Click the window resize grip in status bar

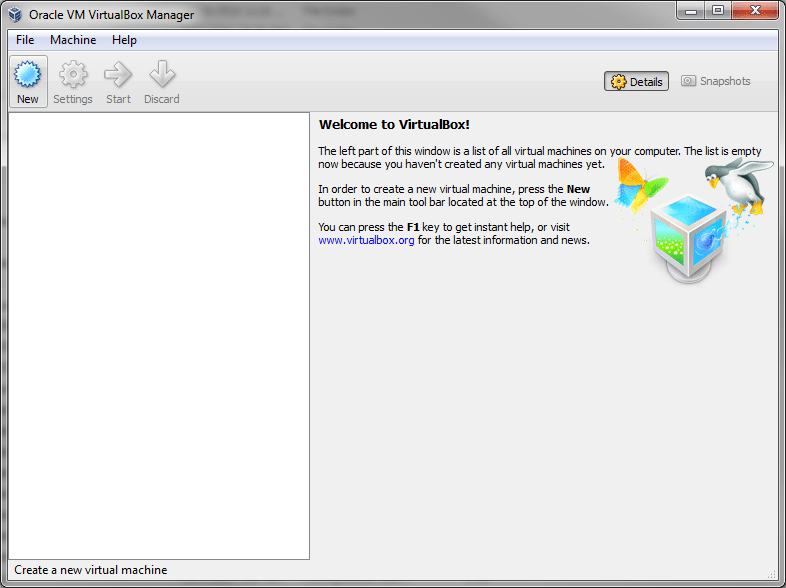(x=771, y=573)
